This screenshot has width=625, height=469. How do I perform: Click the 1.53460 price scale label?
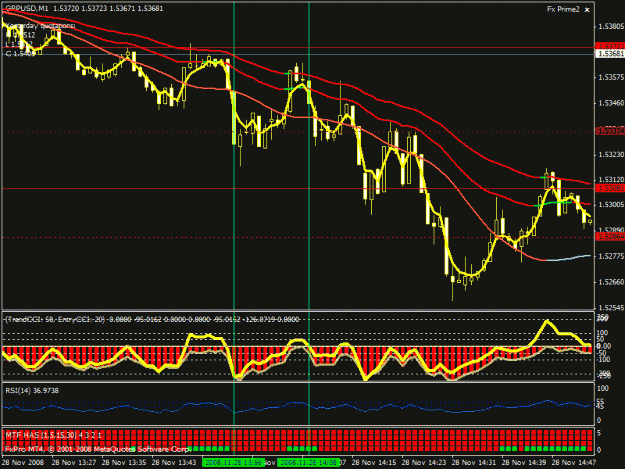click(x=611, y=103)
